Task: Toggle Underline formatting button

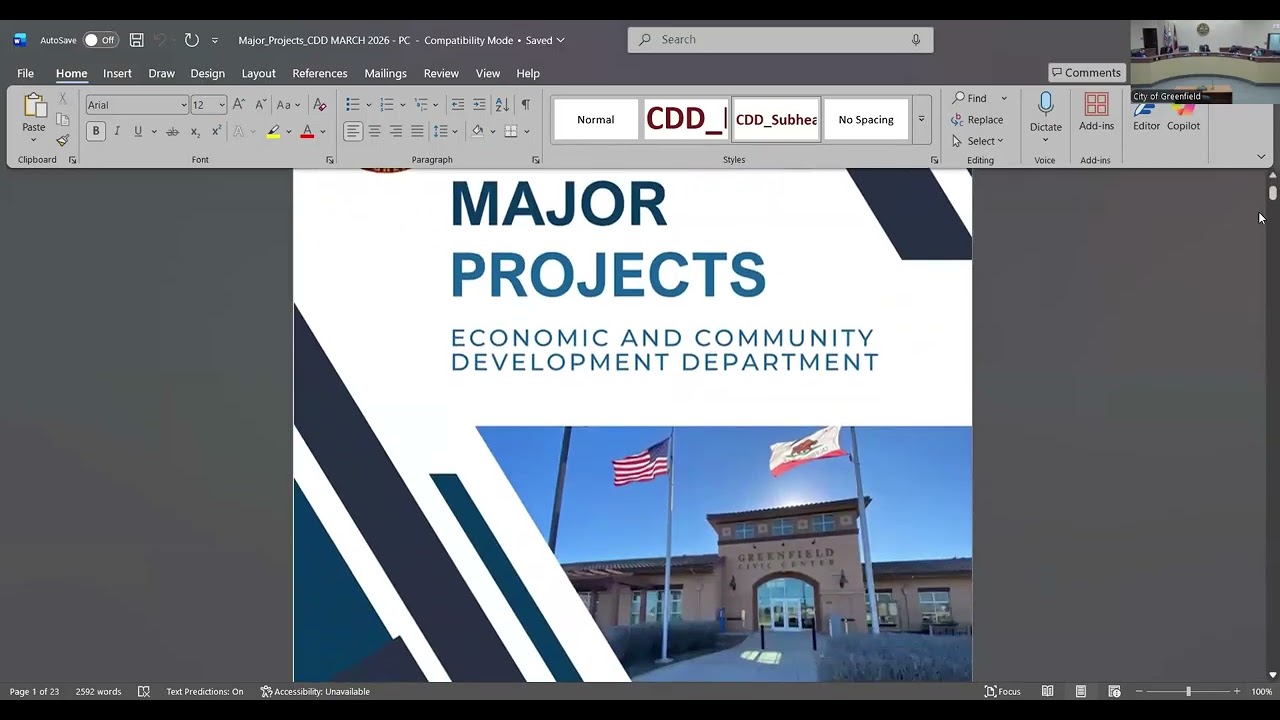Action: point(138,132)
